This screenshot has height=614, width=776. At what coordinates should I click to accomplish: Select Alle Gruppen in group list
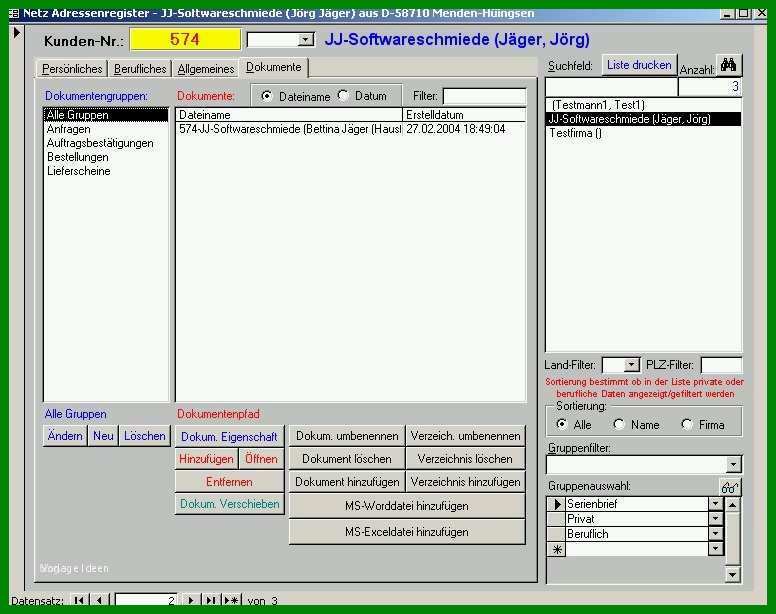[106, 115]
